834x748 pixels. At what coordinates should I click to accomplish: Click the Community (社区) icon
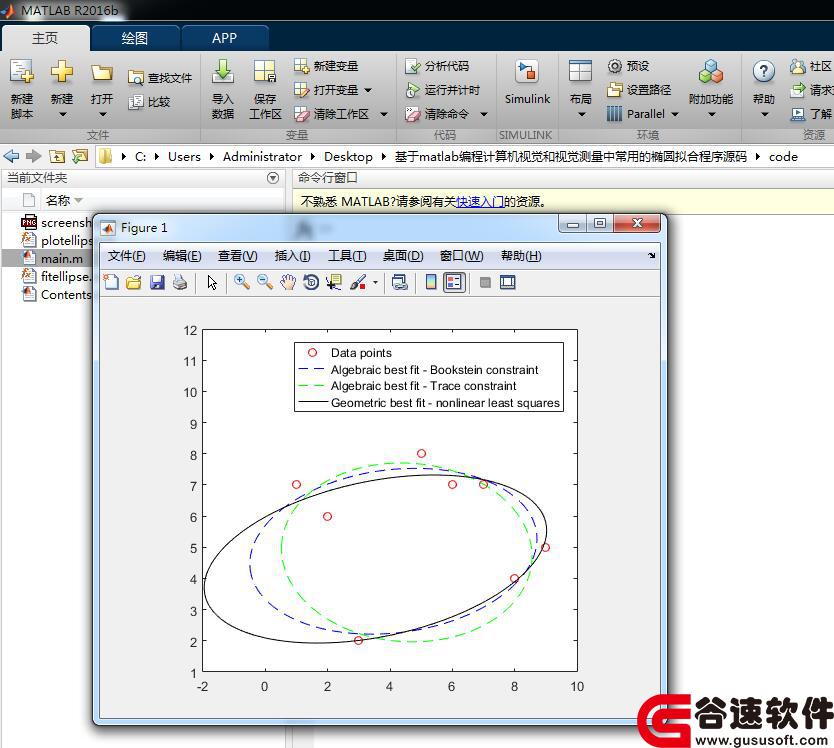tap(798, 67)
